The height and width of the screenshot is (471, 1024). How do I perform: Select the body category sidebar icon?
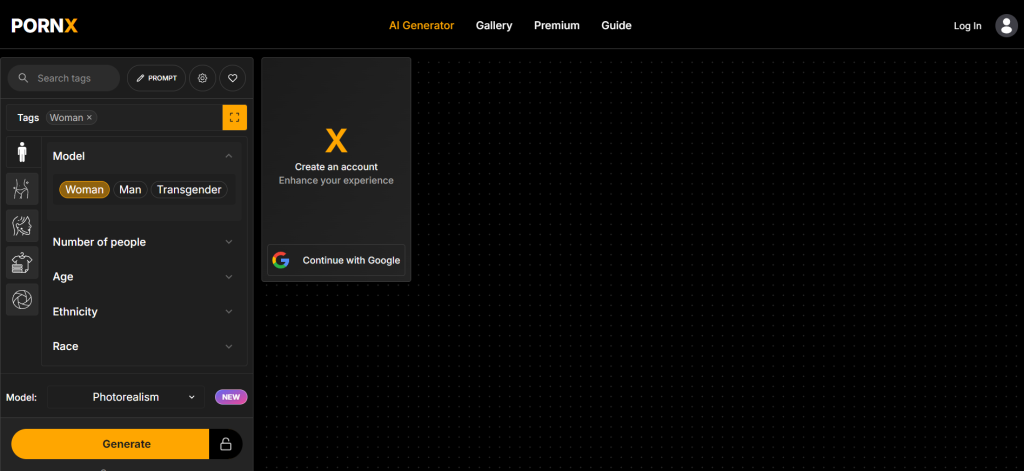coord(22,188)
